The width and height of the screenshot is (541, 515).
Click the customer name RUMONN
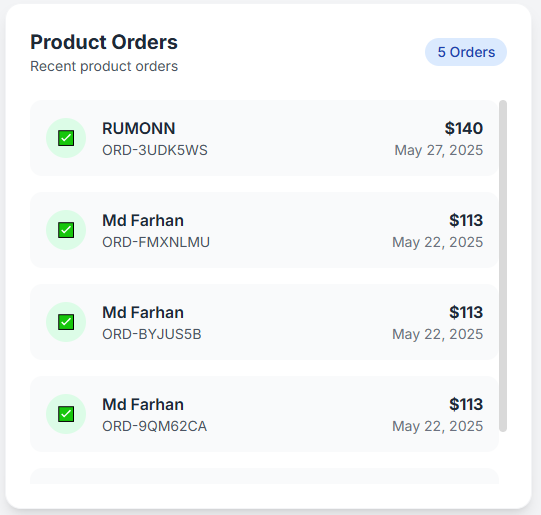pyautogui.click(x=139, y=128)
